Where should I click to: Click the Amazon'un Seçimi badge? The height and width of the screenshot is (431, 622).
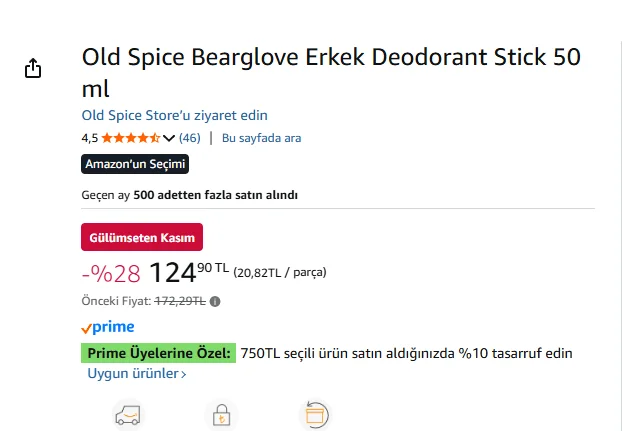[135, 164]
